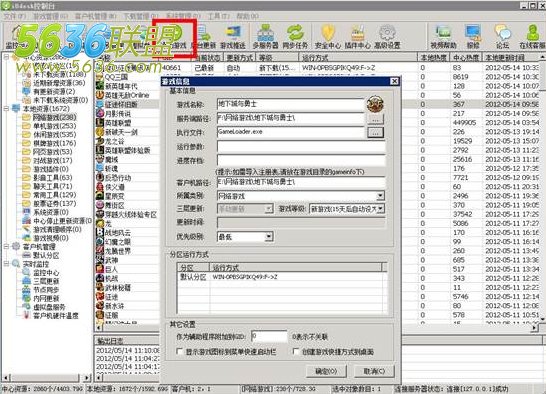
Task: Click into the 运行参数 input field
Action: (301, 147)
